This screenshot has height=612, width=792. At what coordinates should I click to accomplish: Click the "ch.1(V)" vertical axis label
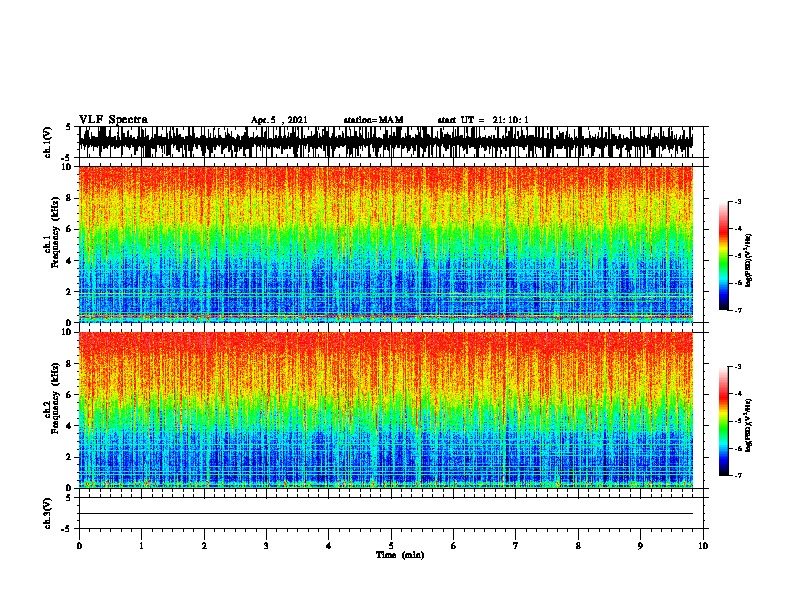coord(48,142)
